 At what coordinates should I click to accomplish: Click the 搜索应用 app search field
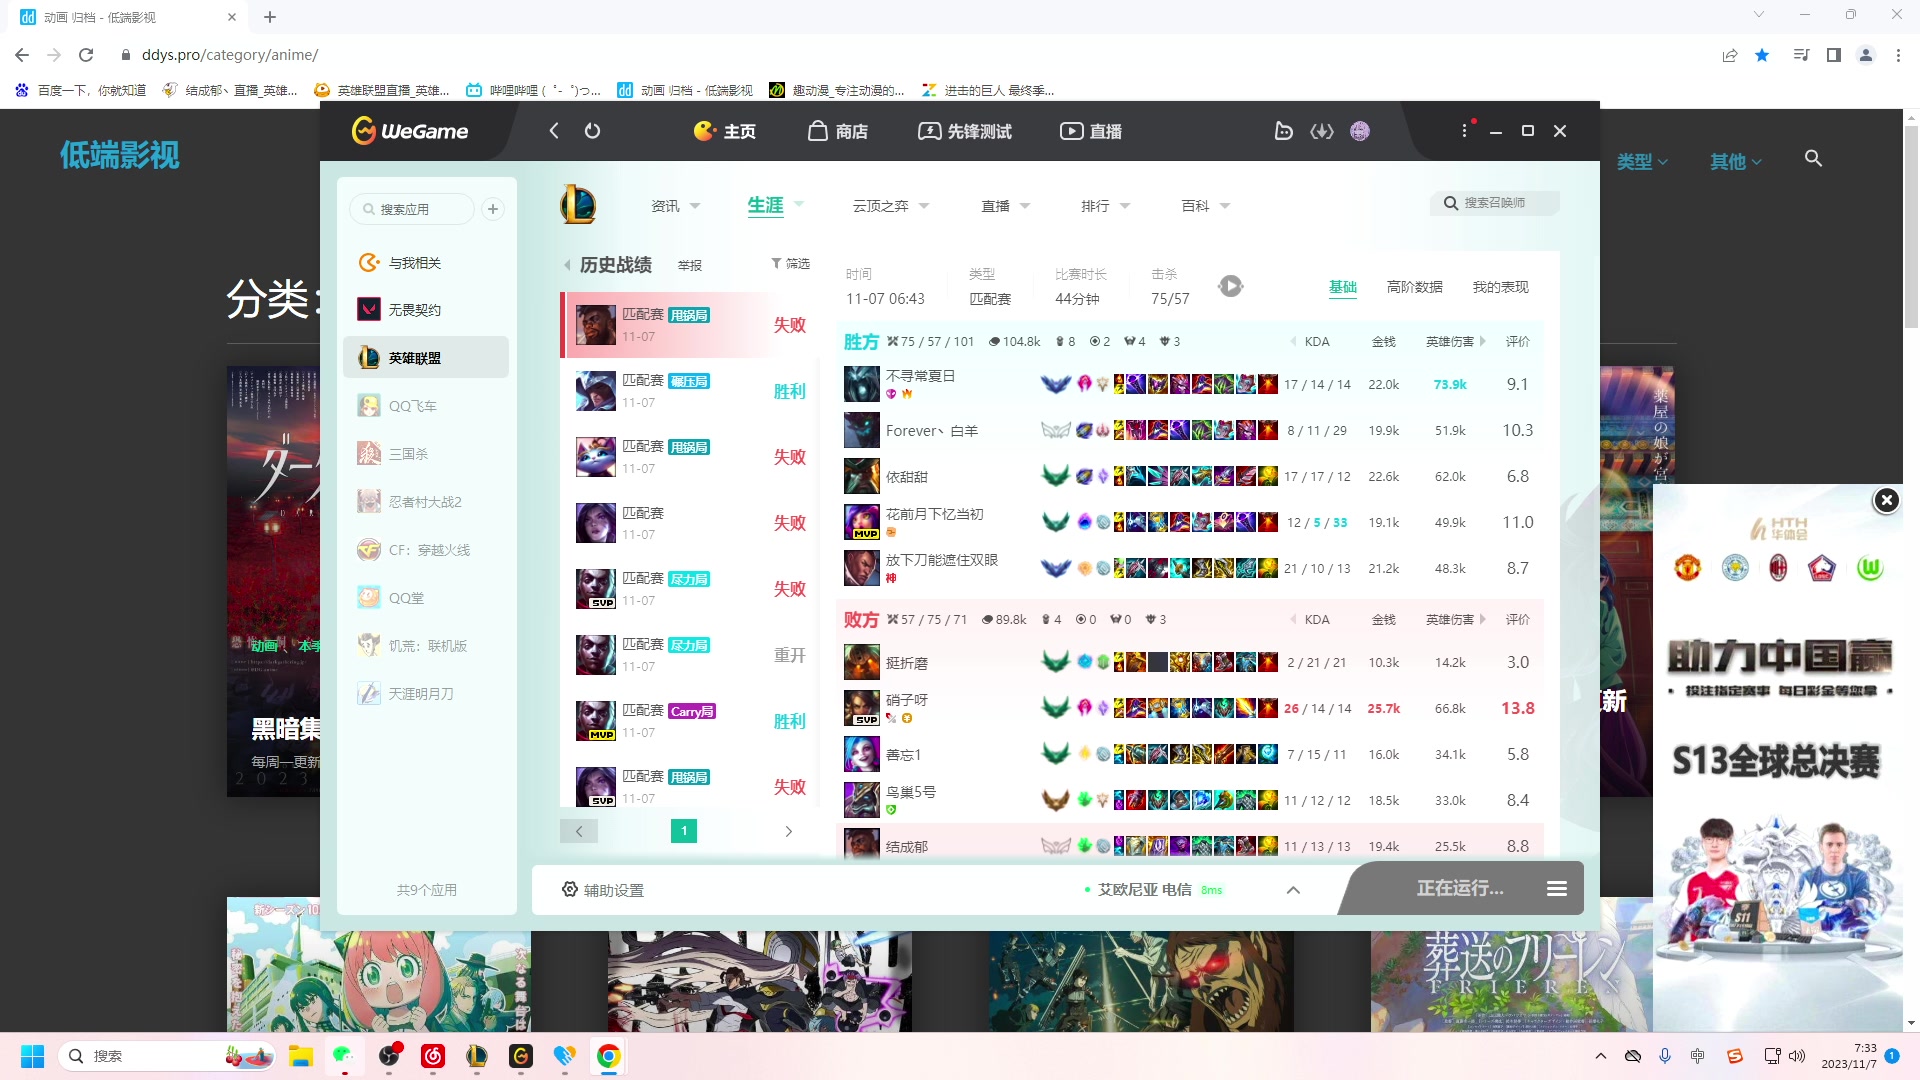coord(412,209)
